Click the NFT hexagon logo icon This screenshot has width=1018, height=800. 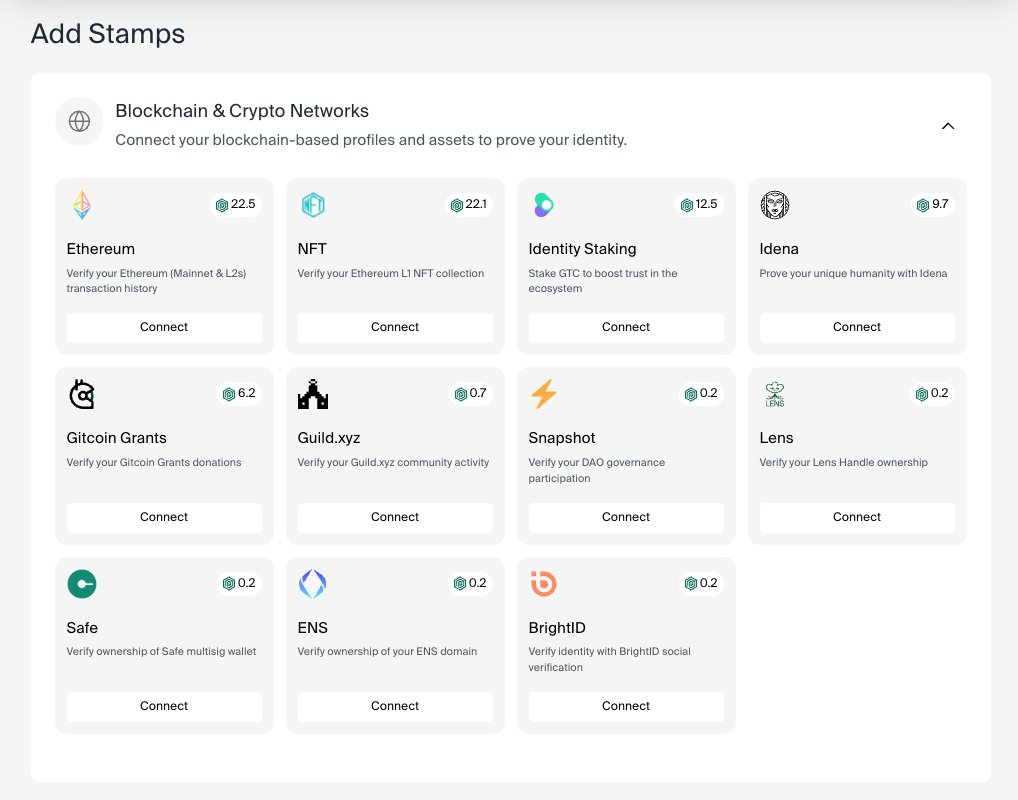[313, 205]
